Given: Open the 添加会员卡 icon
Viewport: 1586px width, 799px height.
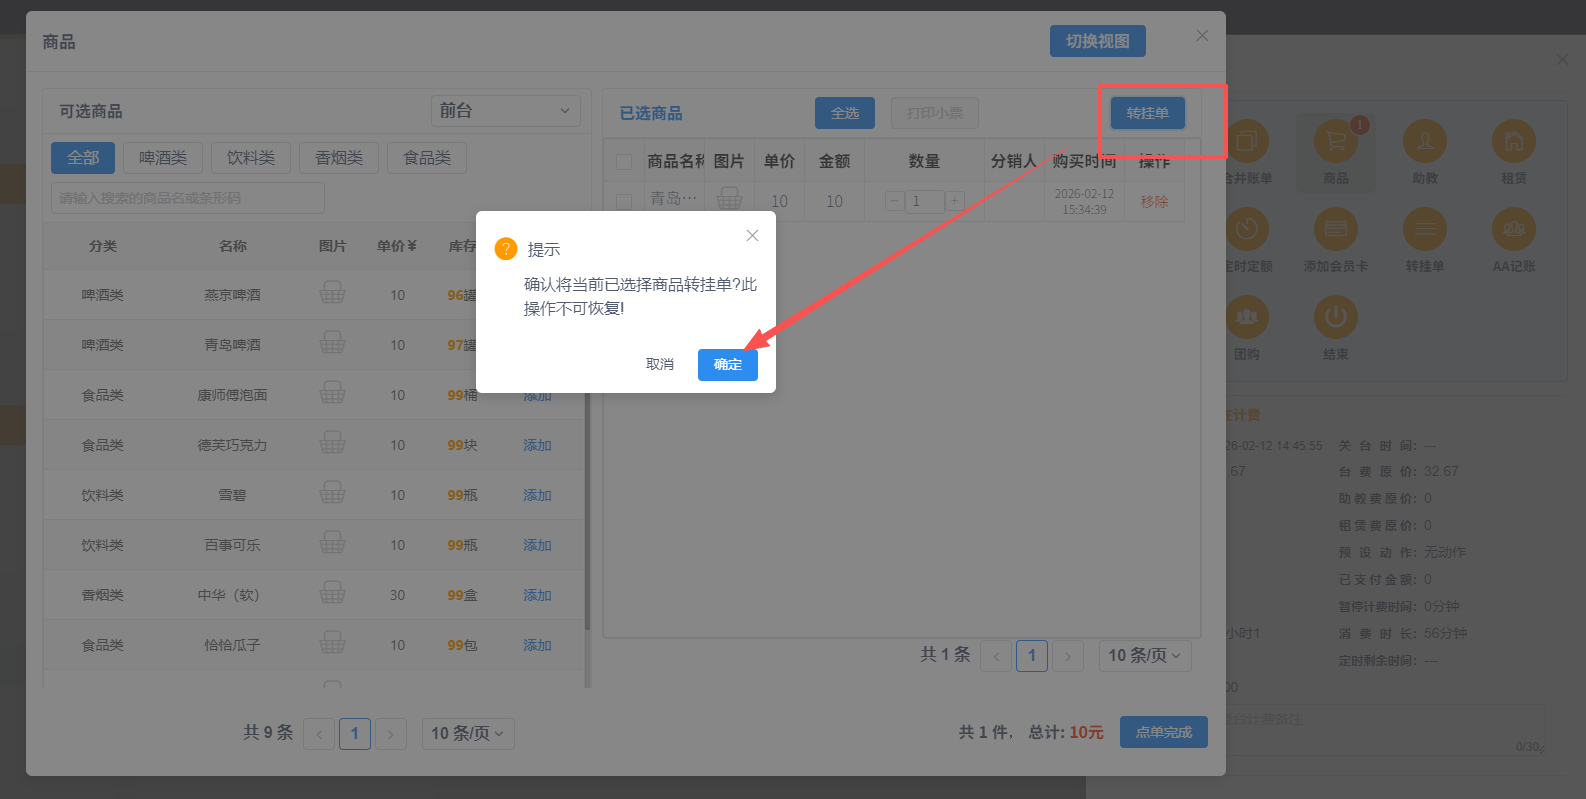Looking at the screenshot, I should (x=1335, y=230).
